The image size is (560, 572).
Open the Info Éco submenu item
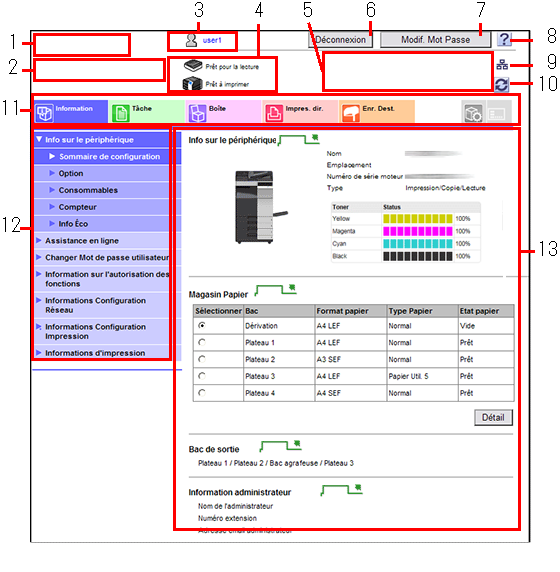coord(108,224)
